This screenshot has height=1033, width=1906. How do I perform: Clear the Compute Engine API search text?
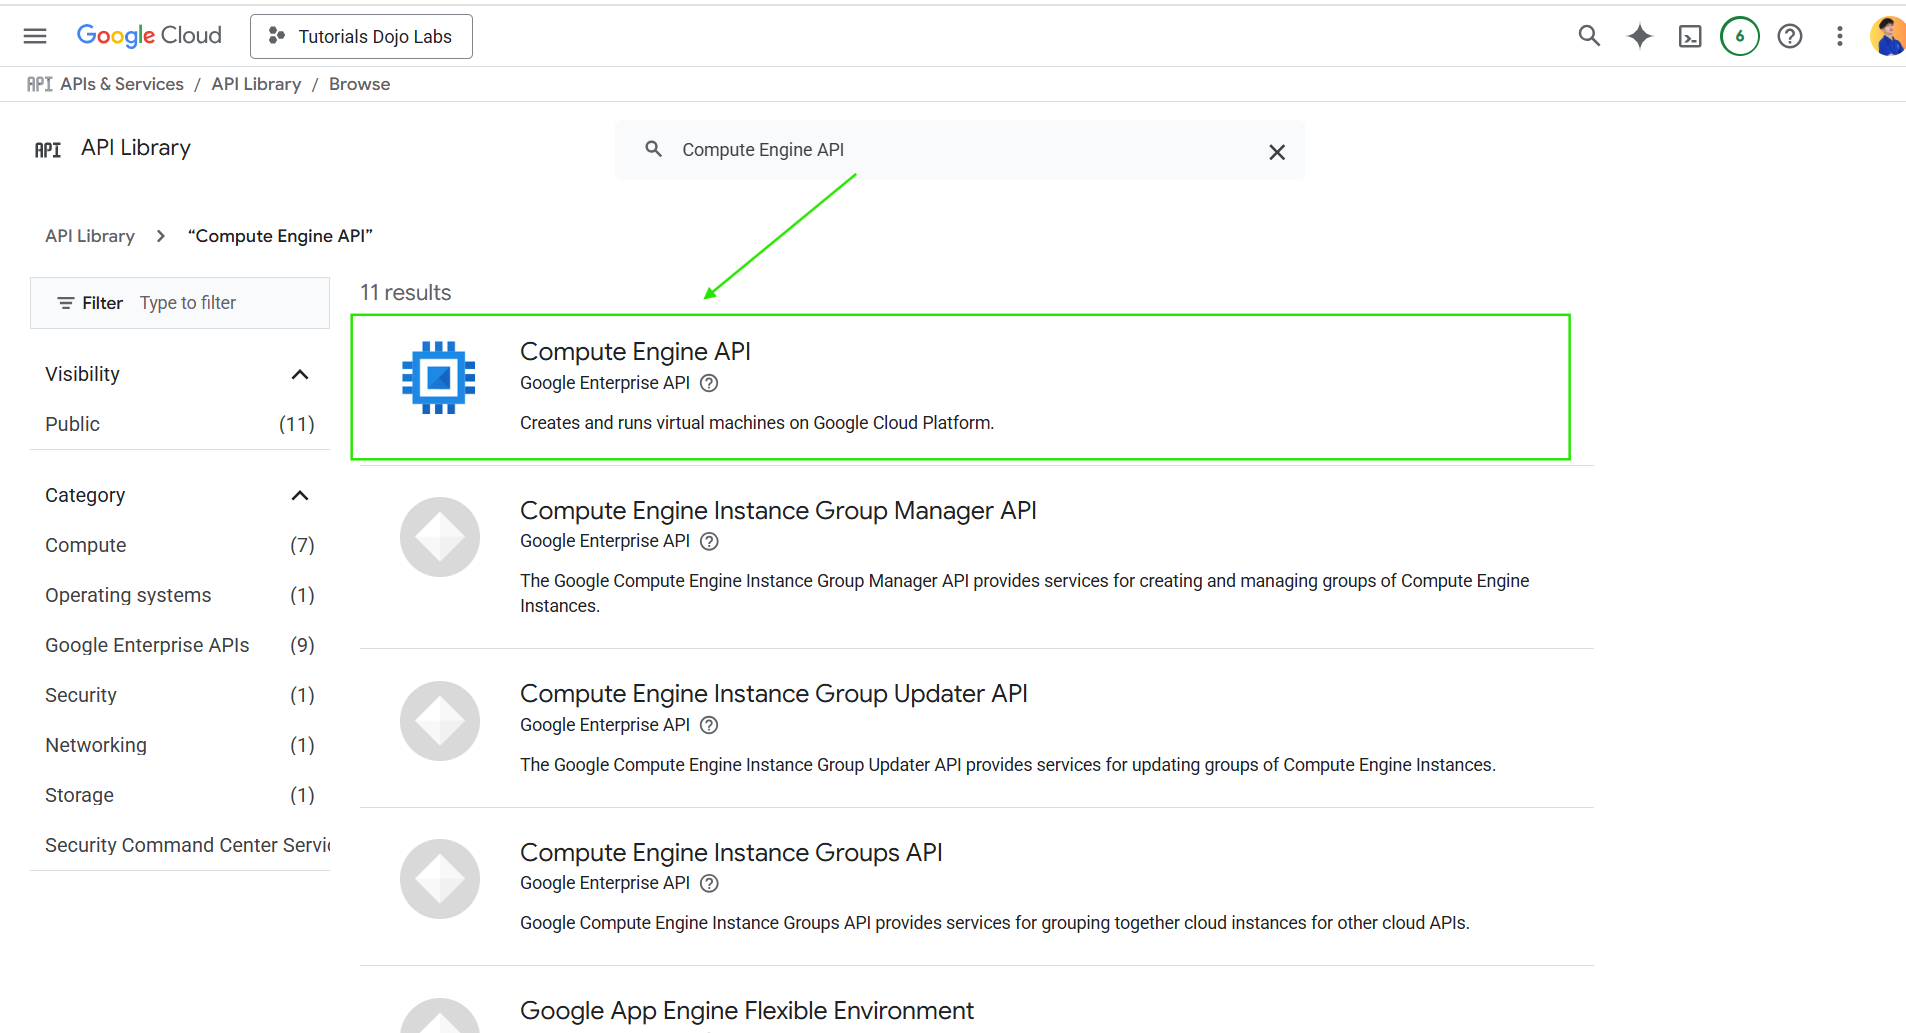point(1277,152)
